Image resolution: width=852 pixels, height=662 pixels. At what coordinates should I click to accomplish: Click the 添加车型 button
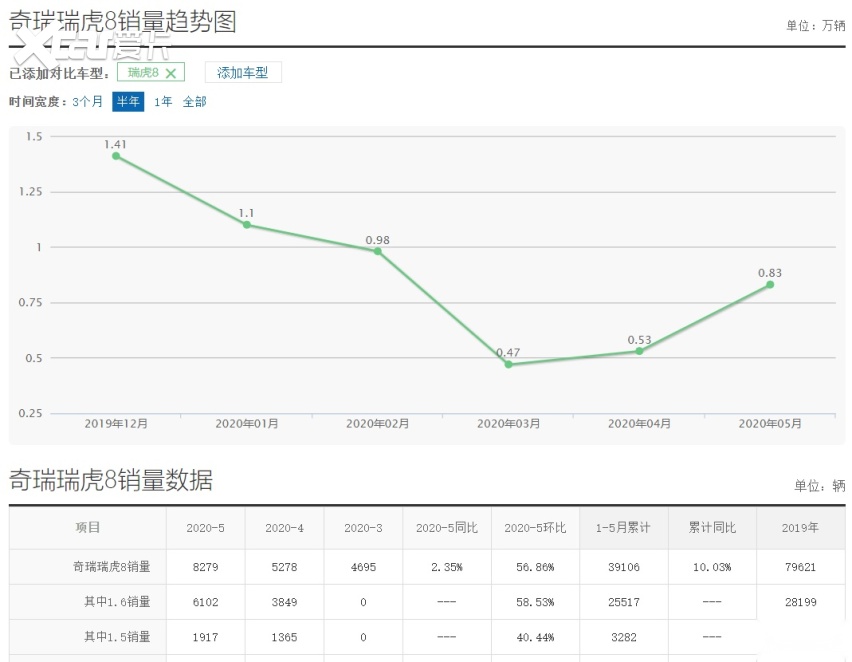(243, 72)
